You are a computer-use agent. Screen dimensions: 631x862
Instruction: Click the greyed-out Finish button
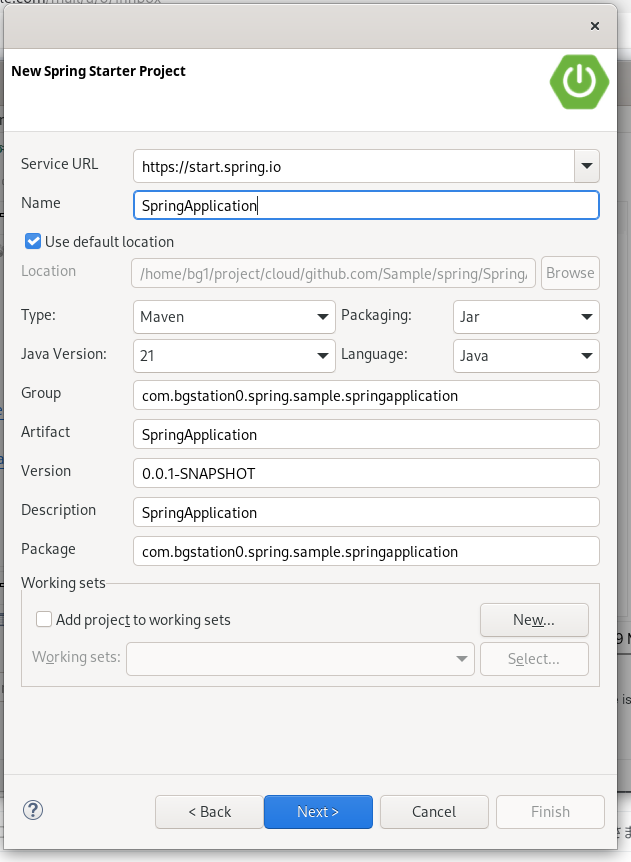[550, 811]
